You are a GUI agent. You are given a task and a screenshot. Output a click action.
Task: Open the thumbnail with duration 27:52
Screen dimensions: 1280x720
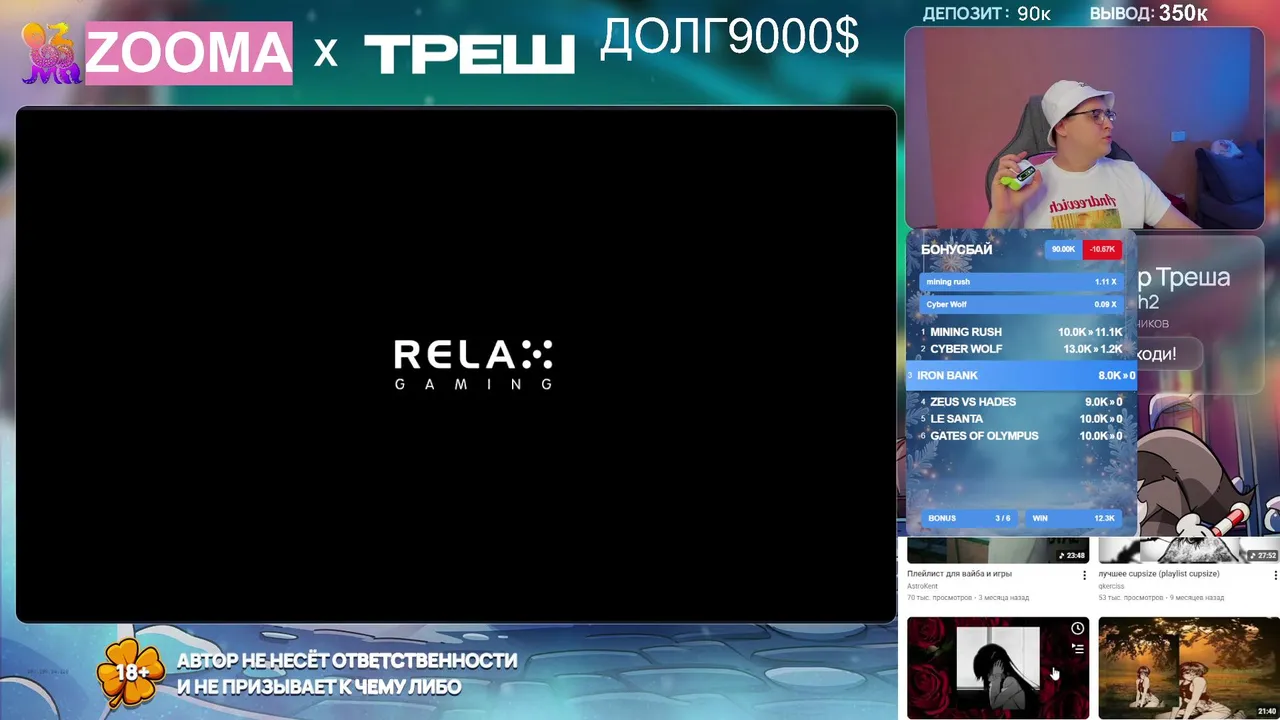1188,550
